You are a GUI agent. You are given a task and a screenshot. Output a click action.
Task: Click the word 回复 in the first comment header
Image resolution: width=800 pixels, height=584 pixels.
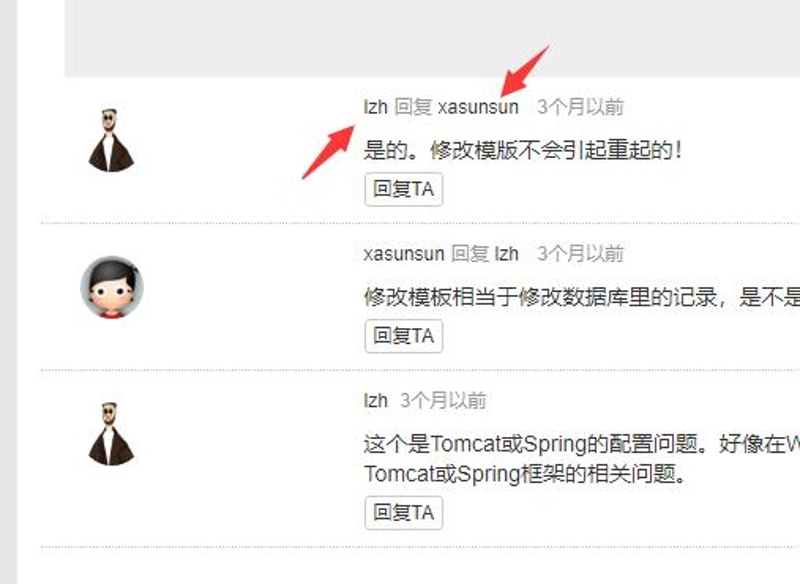(x=413, y=107)
